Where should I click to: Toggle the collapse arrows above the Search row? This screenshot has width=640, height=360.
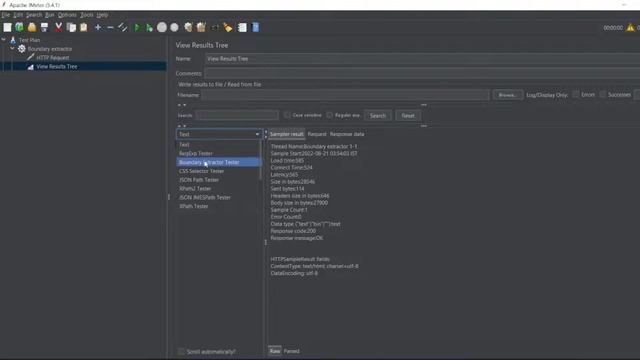182,105
